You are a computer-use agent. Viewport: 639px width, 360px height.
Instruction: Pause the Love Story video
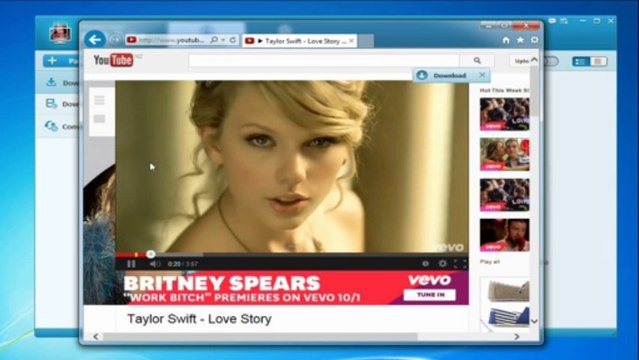[x=131, y=264]
